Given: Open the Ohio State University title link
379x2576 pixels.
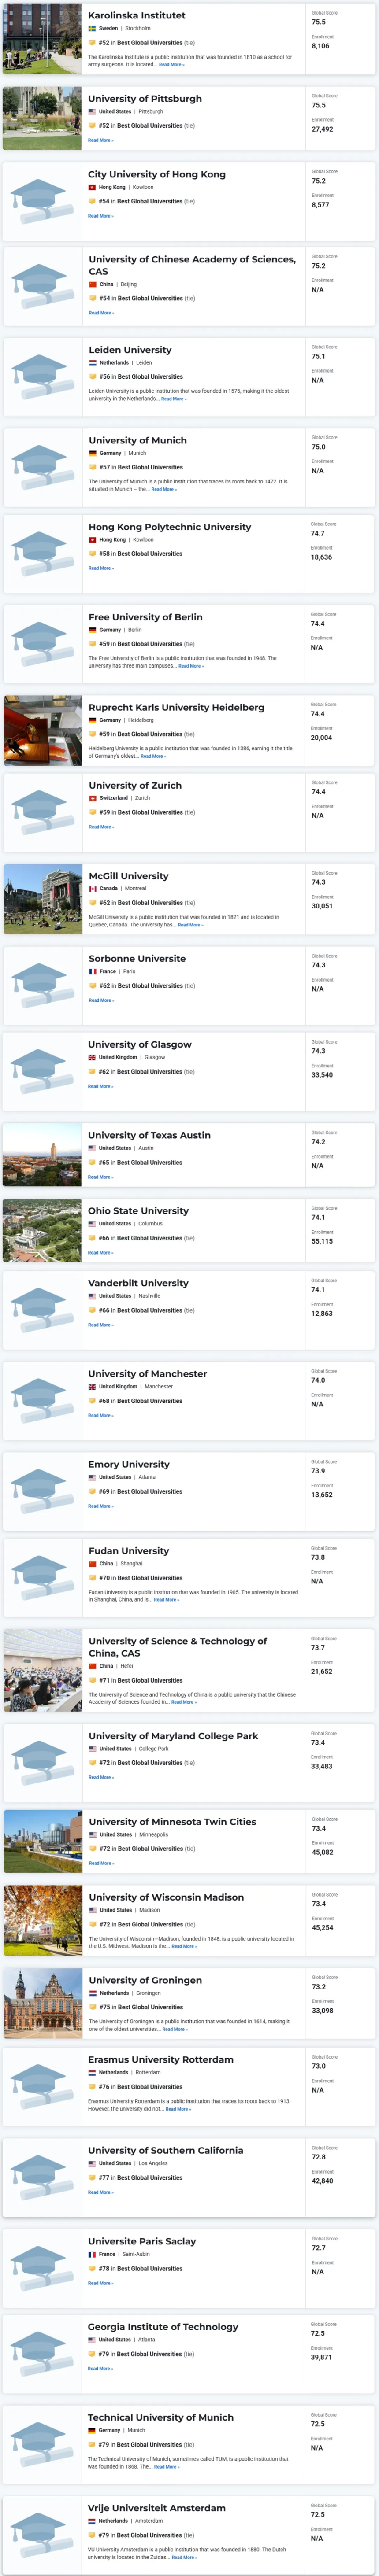Looking at the screenshot, I should pos(138,1211).
